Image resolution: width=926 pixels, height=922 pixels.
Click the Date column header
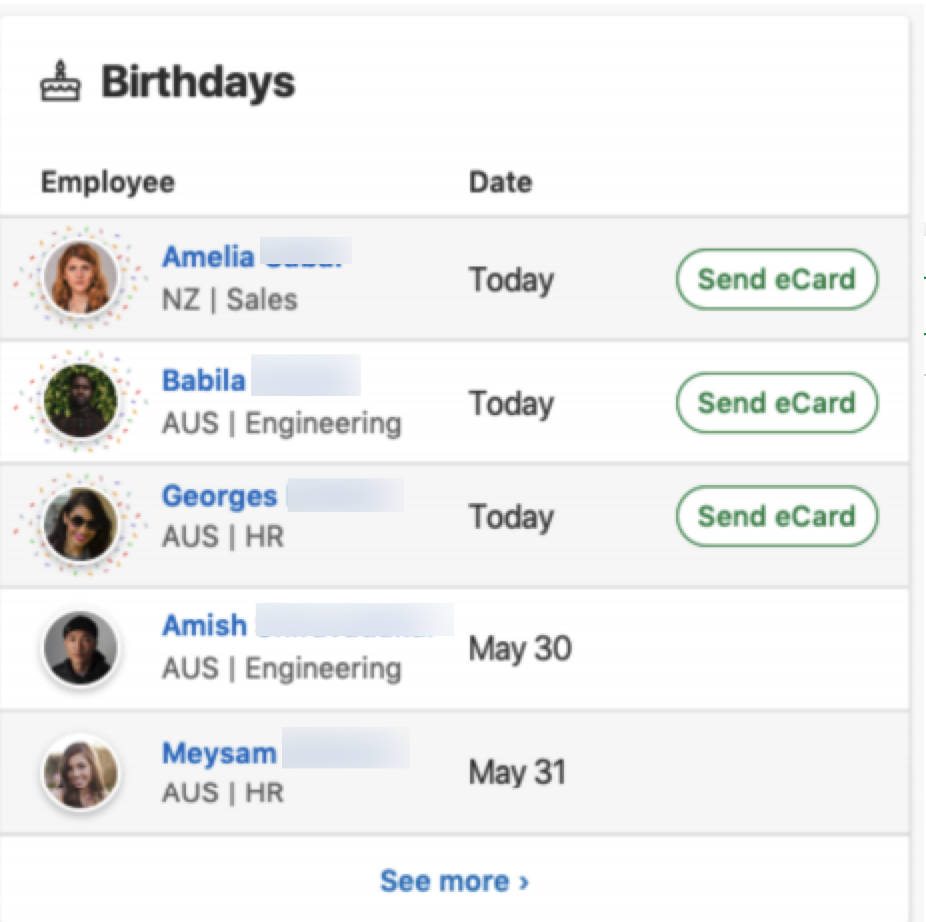click(x=502, y=182)
